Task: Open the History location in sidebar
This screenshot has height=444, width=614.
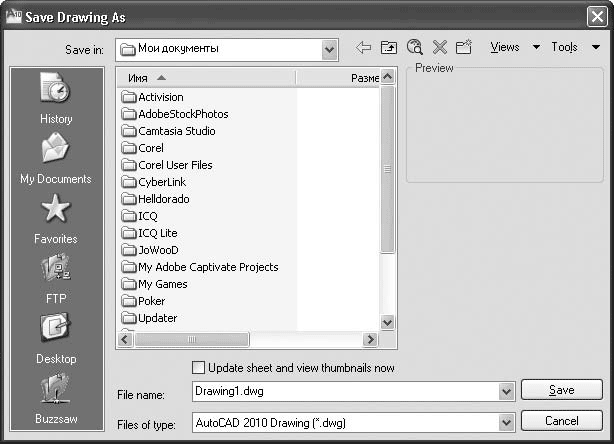Action: click(x=56, y=98)
